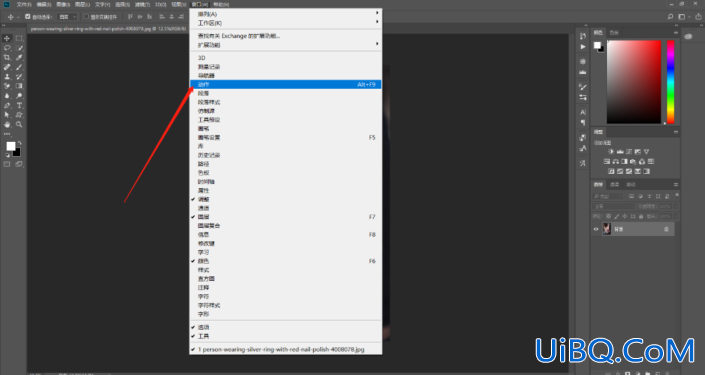Change screen mode via toolbox icon
The height and width of the screenshot is (375, 705).
point(19,164)
